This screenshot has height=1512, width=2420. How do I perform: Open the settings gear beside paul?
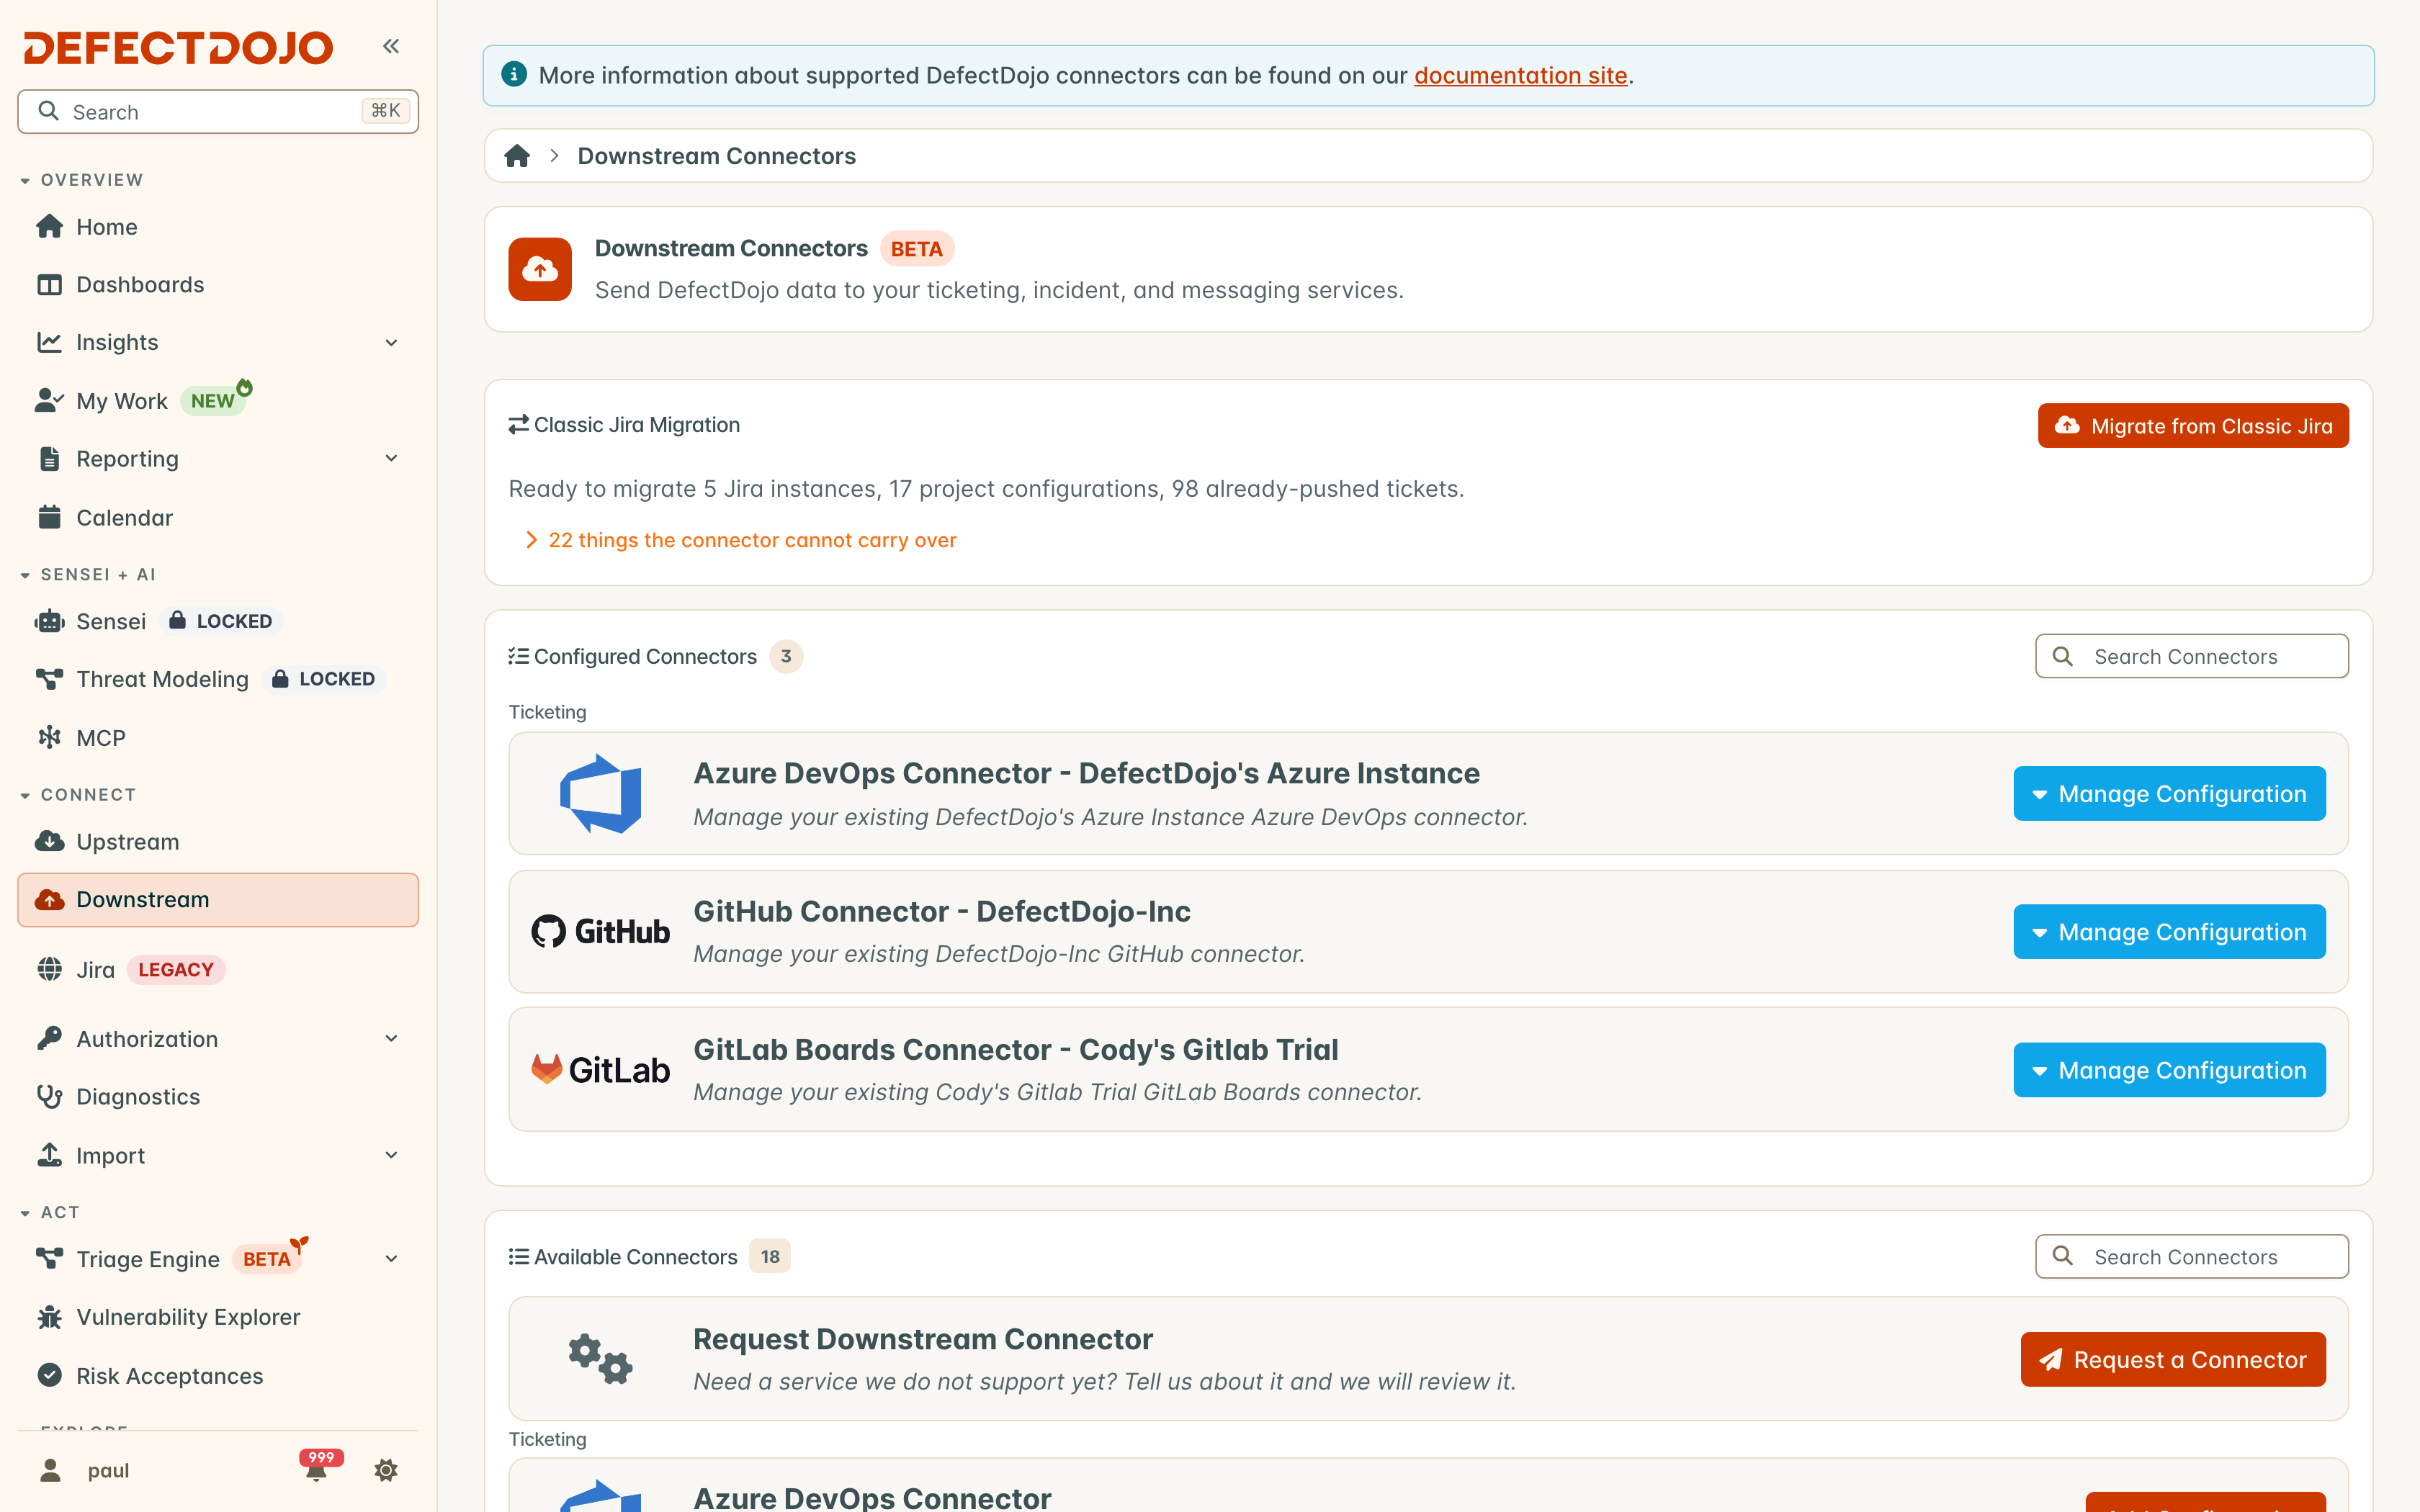386,1470
